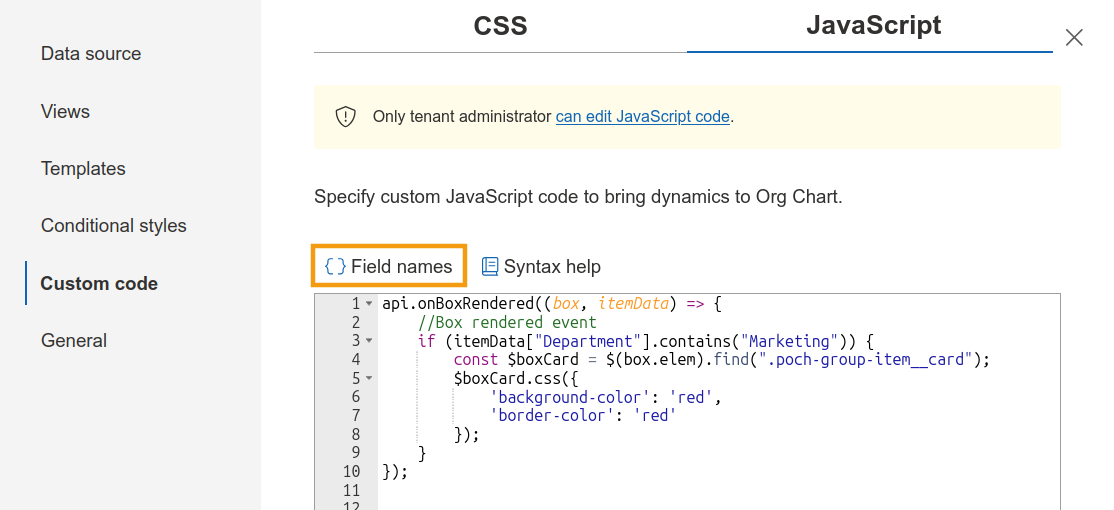Screen dimensions: 1114x510
Task: Open the Field names list
Action: pos(389,266)
